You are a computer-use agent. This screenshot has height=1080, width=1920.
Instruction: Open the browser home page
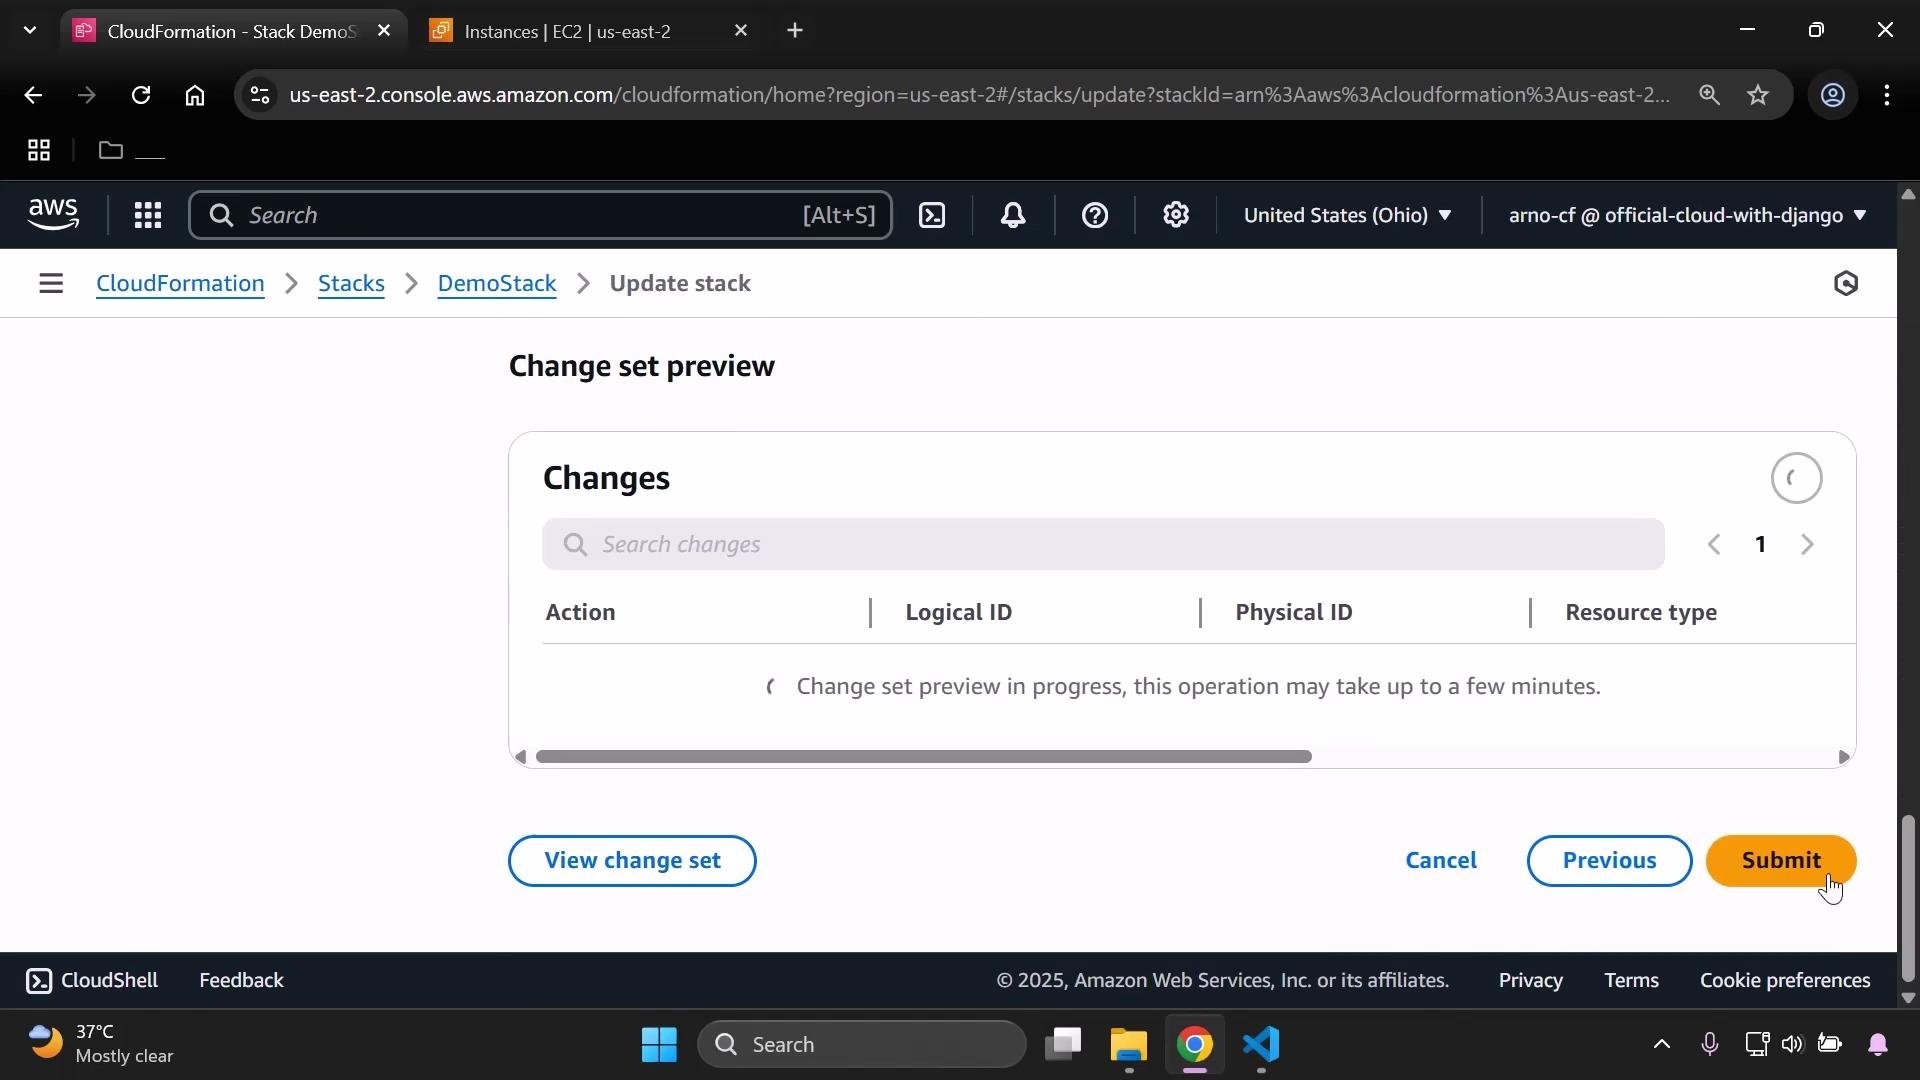(x=195, y=95)
